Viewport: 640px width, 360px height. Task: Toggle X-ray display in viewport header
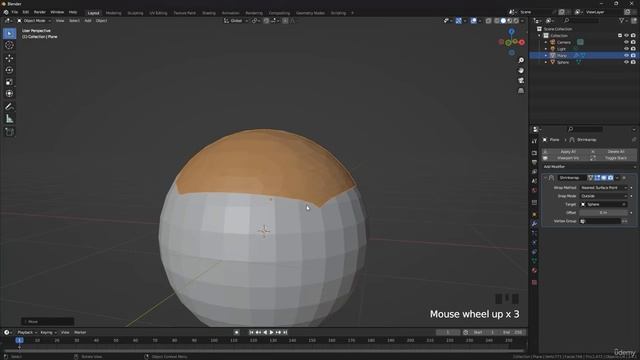[x=489, y=21]
